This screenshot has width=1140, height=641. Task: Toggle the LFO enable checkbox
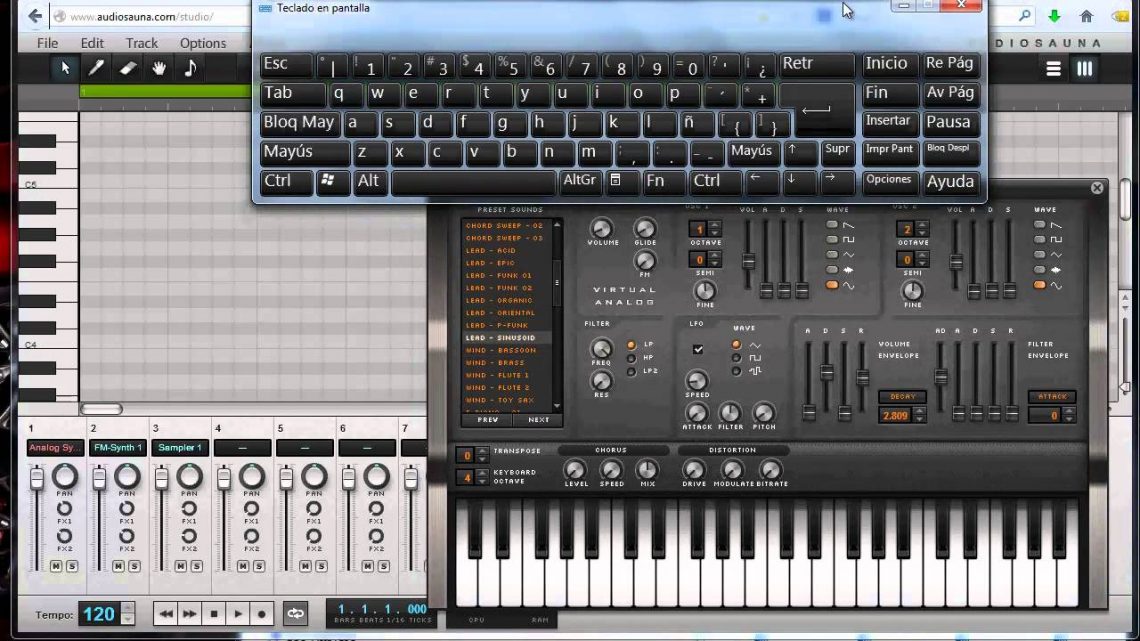(698, 350)
